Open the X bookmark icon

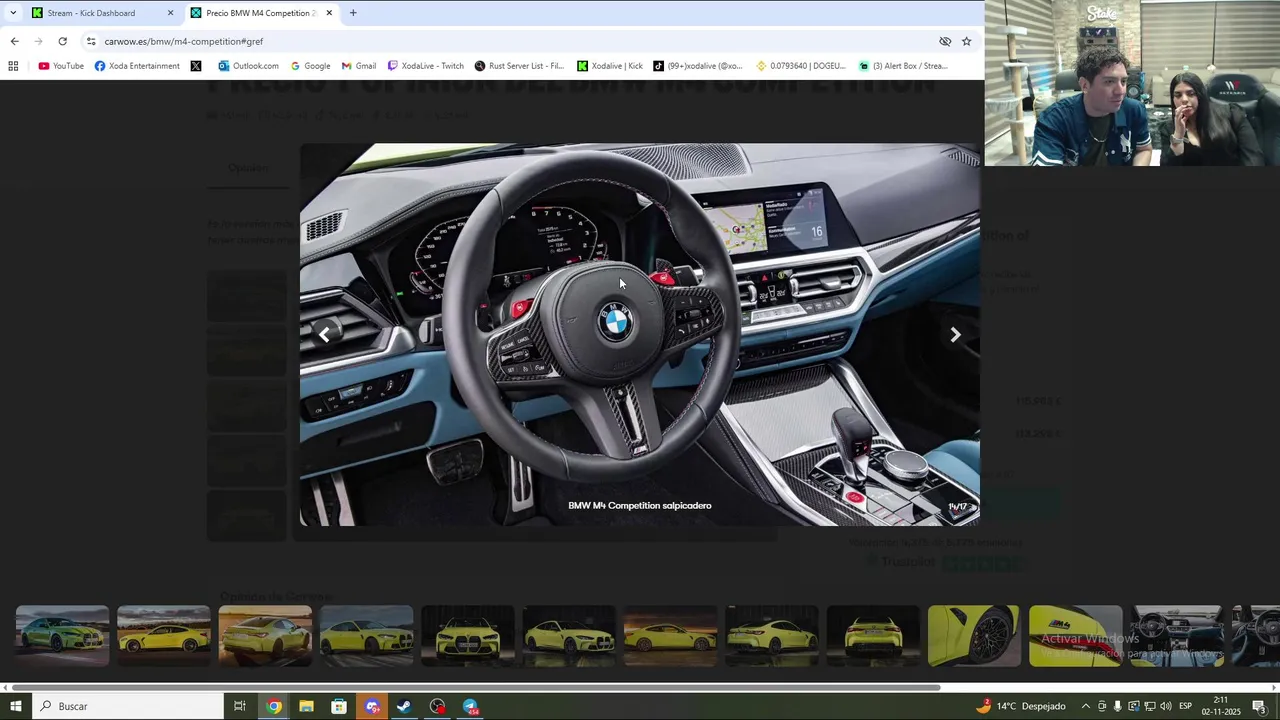(x=196, y=66)
